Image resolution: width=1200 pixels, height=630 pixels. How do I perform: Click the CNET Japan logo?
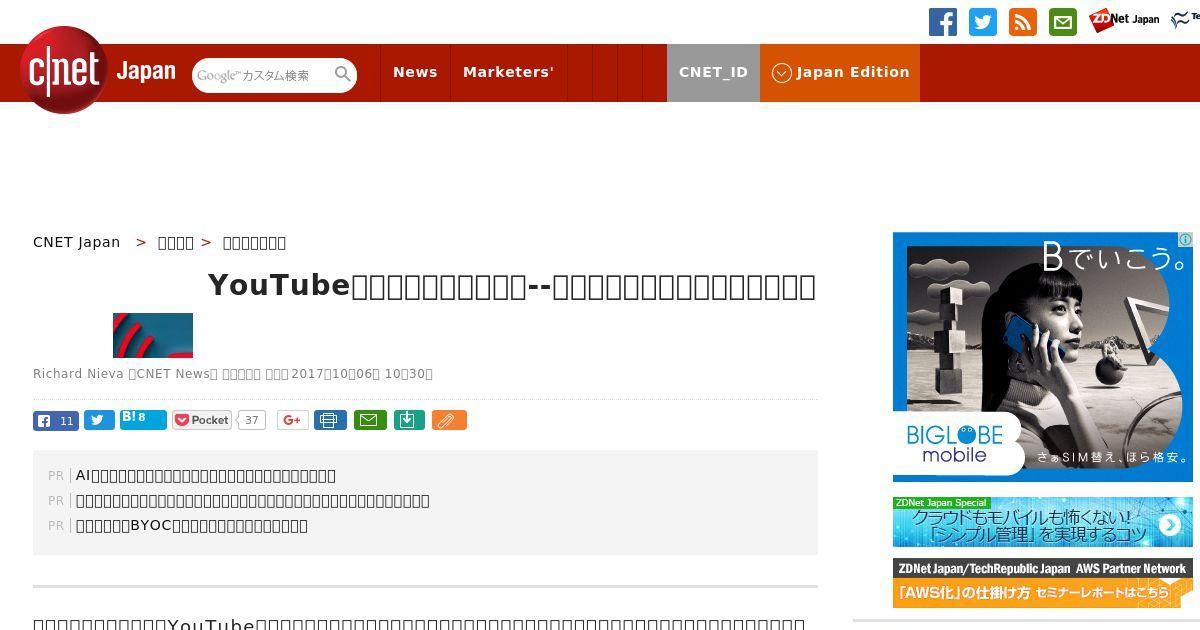(x=98, y=70)
